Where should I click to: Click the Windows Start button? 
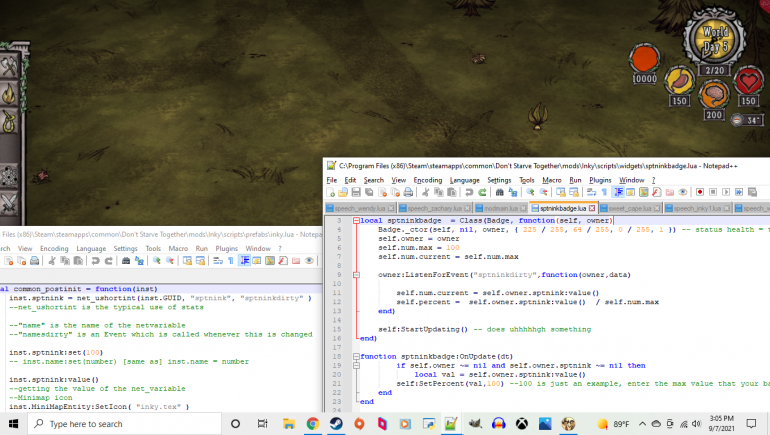point(13,424)
